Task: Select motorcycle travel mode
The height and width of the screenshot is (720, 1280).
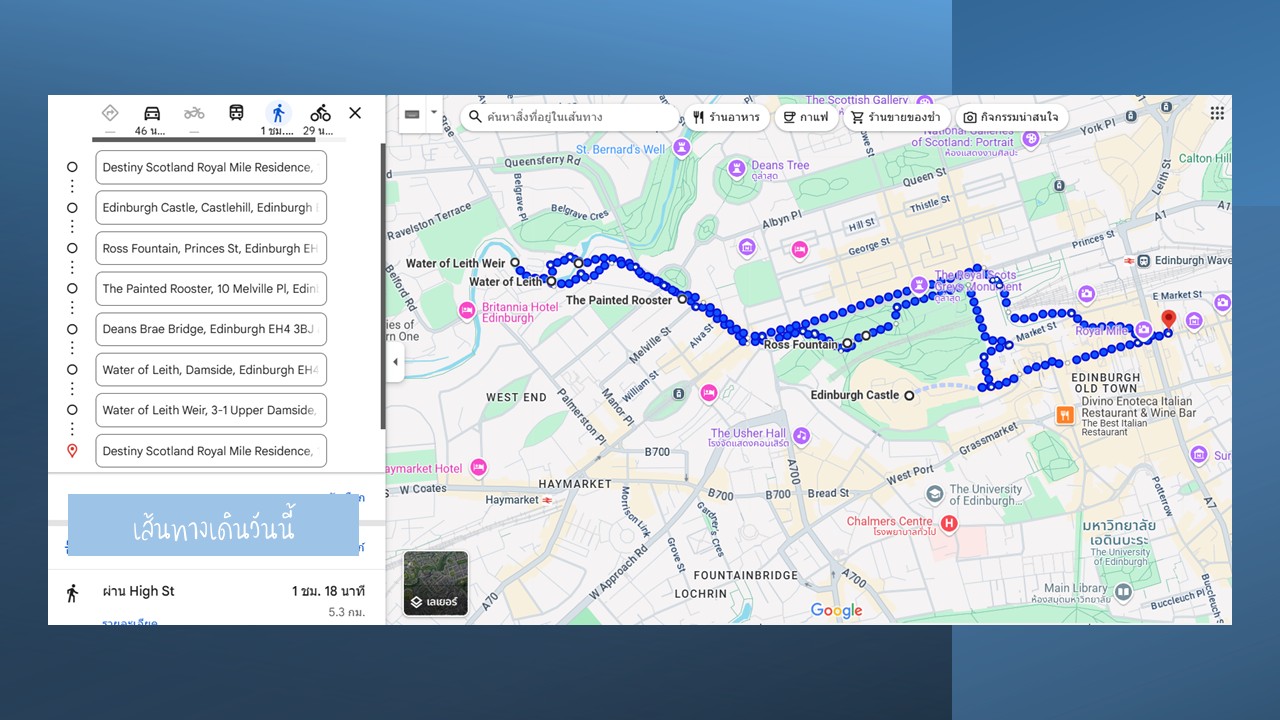Action: (x=194, y=113)
